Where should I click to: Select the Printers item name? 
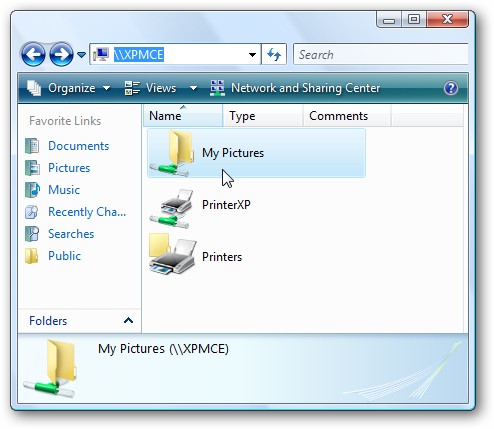coord(222,257)
